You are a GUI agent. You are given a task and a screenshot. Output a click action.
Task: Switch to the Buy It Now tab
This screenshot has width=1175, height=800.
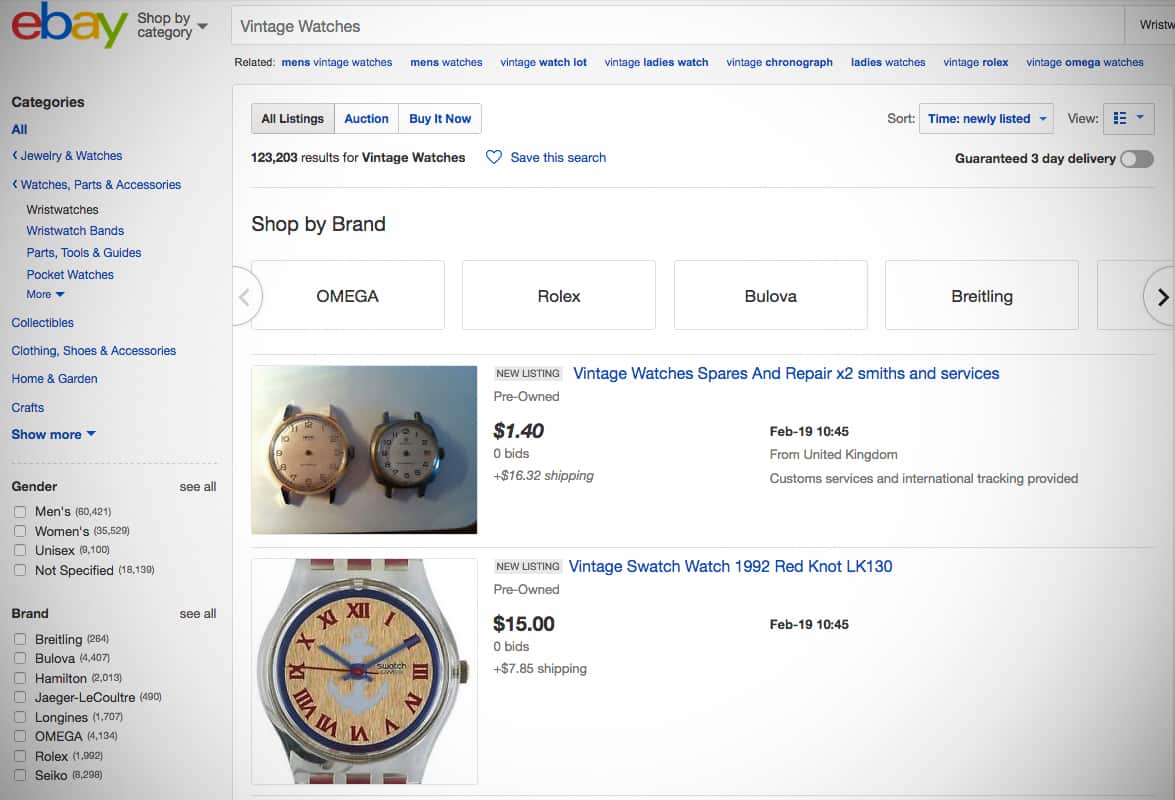[439, 117]
